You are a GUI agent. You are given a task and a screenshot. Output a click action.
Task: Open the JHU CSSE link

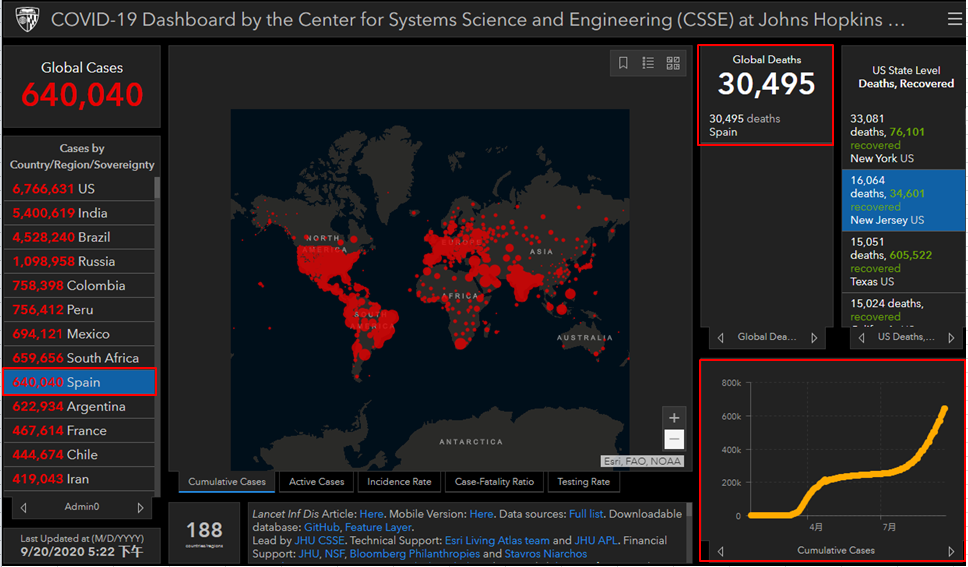(x=319, y=540)
